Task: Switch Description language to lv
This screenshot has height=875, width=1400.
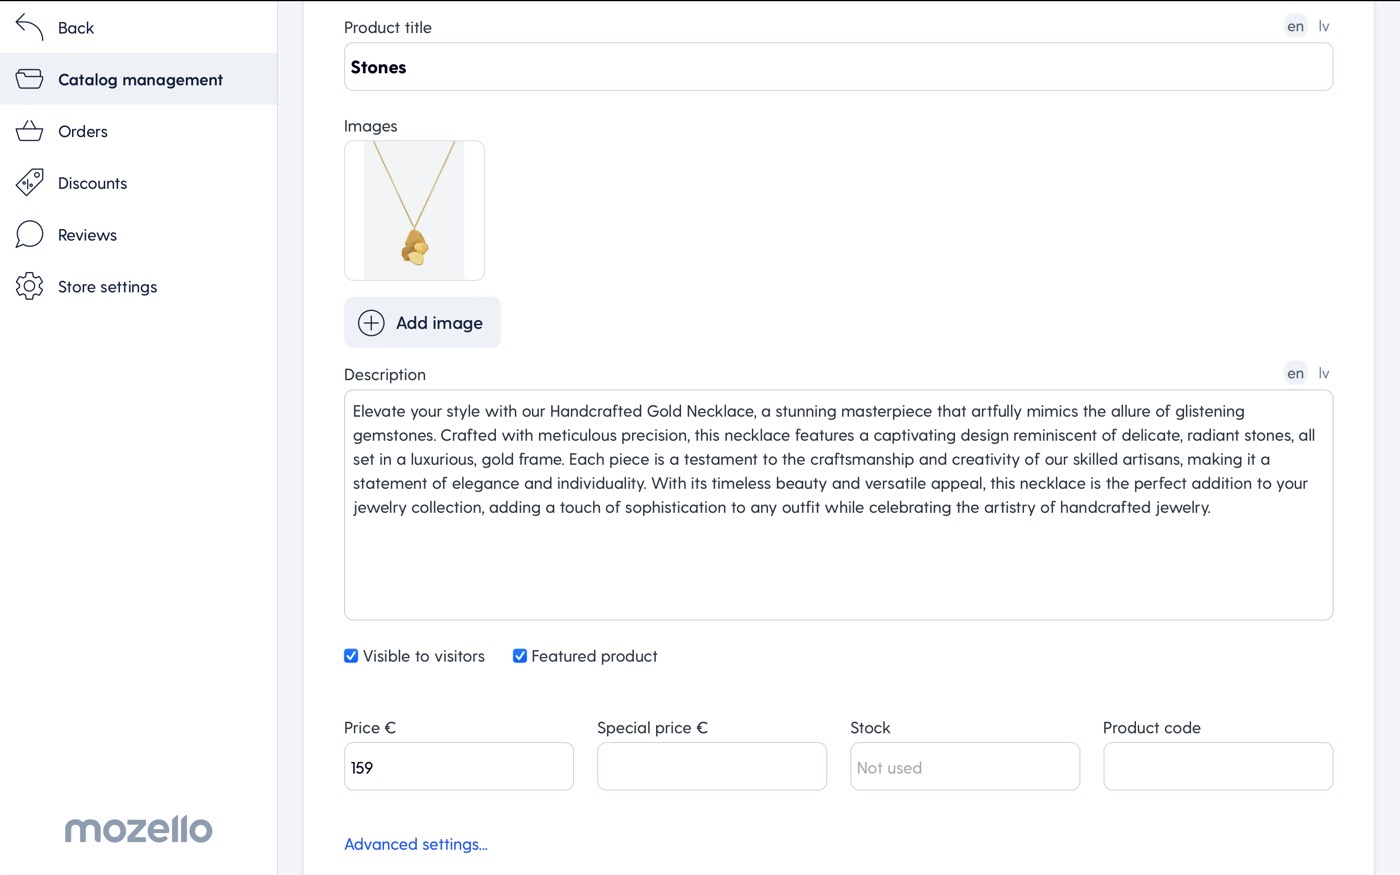Action: point(1323,373)
